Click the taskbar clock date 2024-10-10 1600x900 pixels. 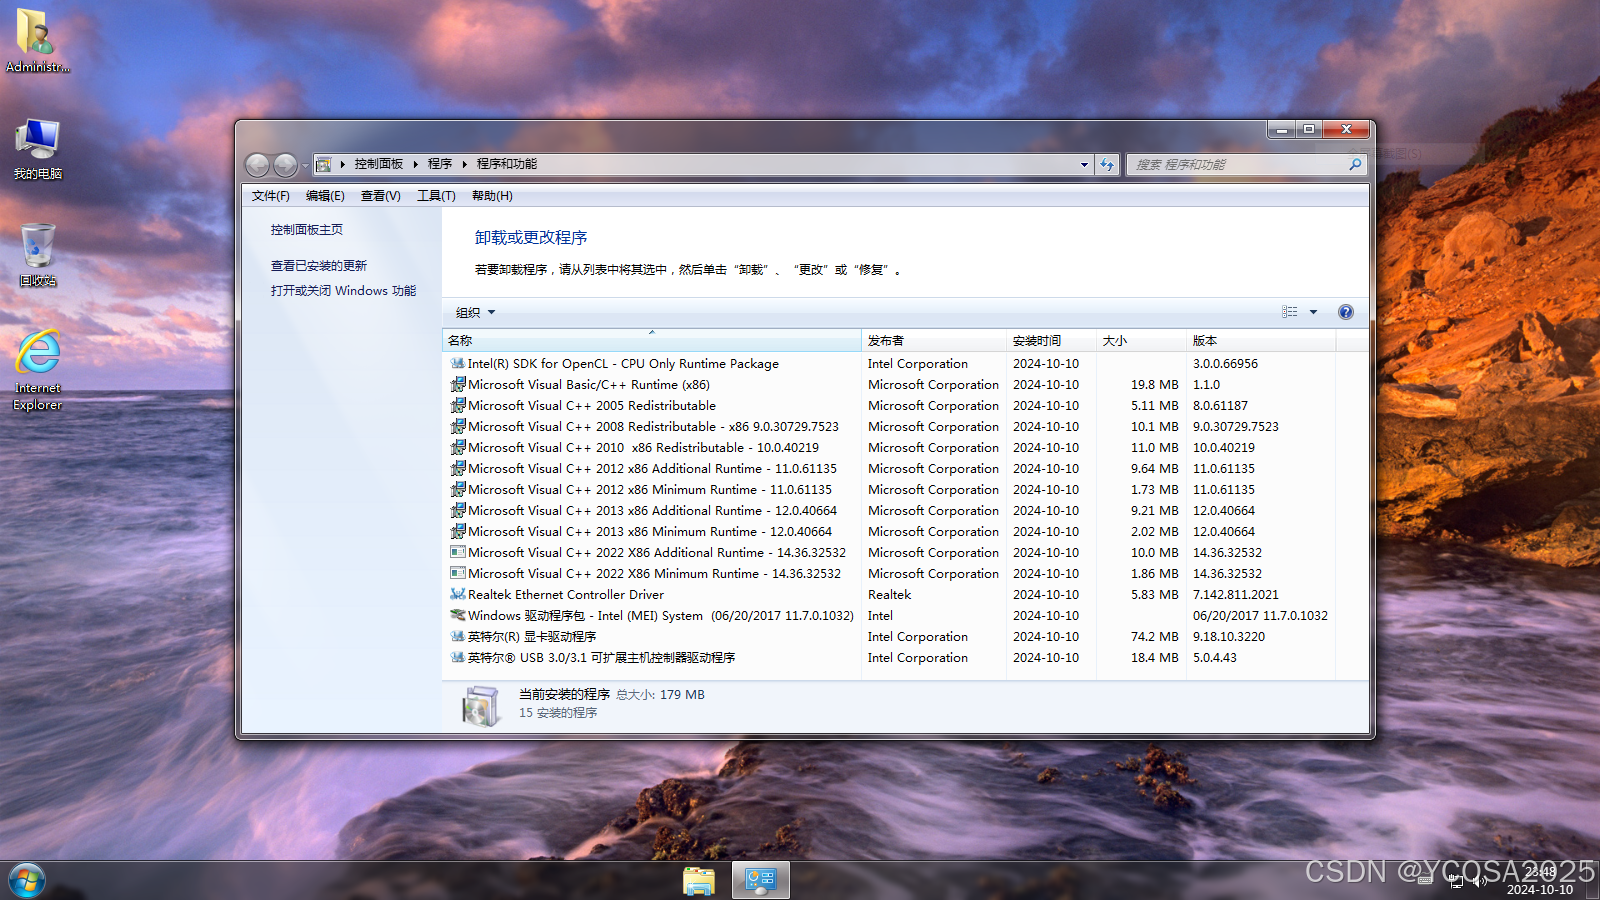(1540, 889)
